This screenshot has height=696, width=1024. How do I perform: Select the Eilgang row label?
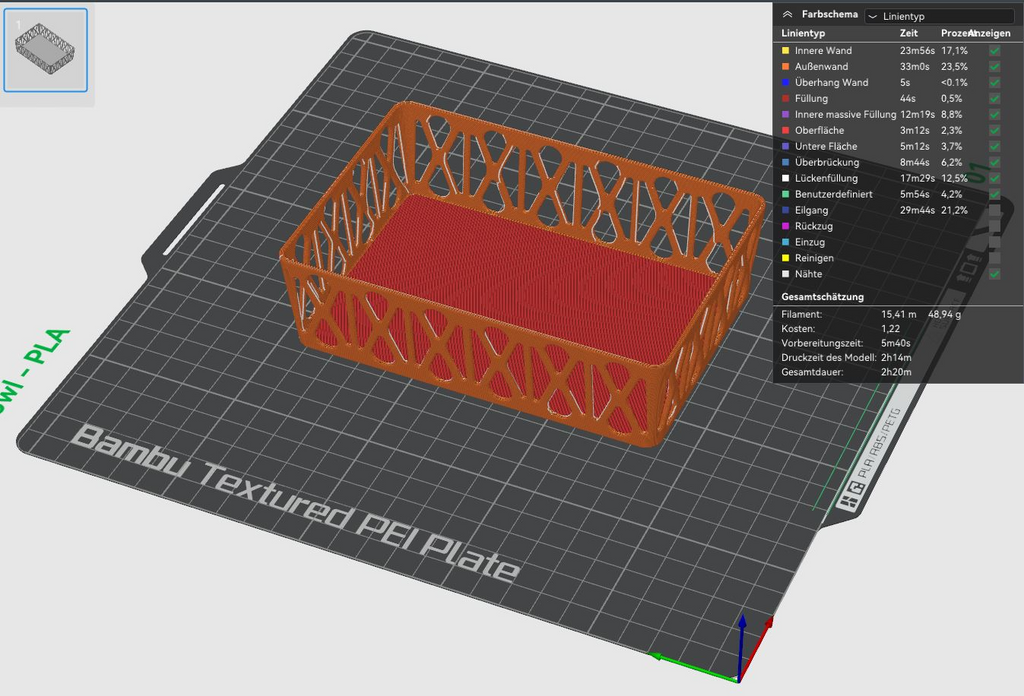[x=811, y=210]
